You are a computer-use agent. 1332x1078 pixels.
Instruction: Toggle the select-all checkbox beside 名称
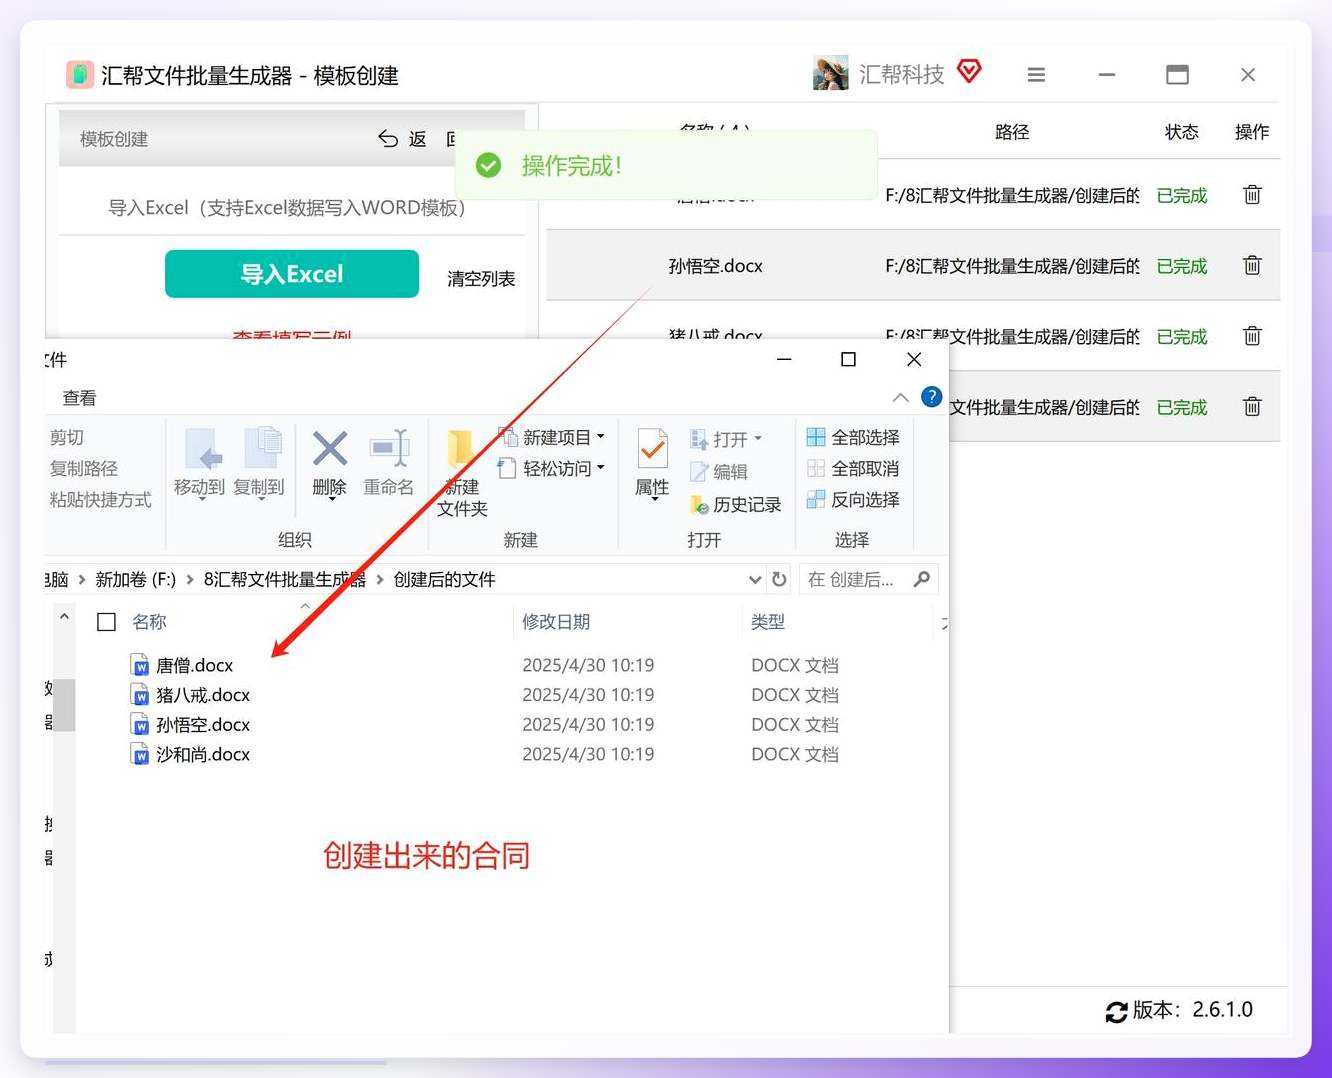(107, 622)
